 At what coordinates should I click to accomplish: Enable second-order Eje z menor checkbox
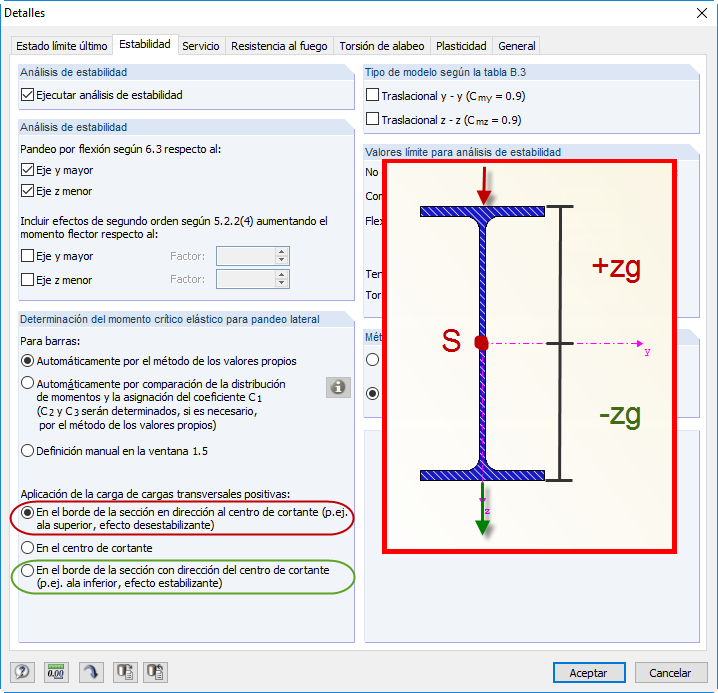point(27,279)
